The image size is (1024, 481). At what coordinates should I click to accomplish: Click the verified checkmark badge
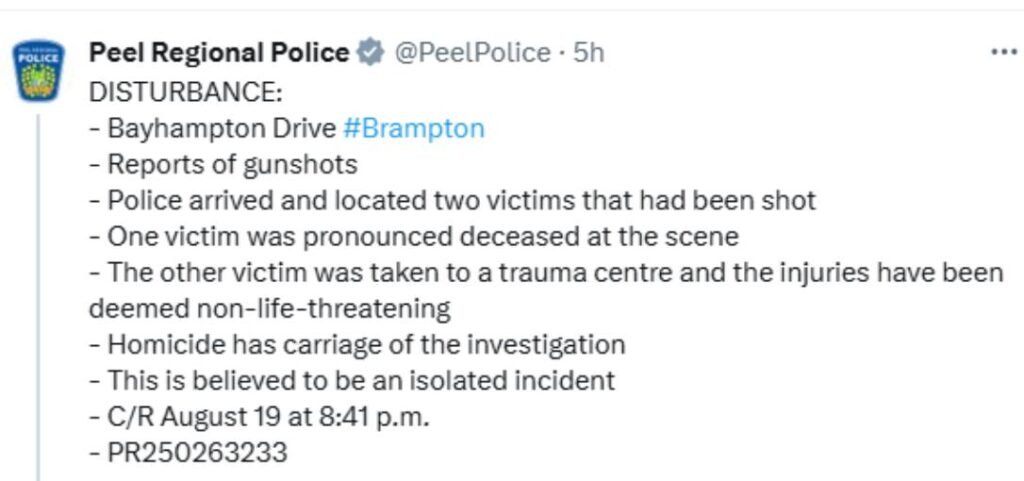(x=370, y=52)
